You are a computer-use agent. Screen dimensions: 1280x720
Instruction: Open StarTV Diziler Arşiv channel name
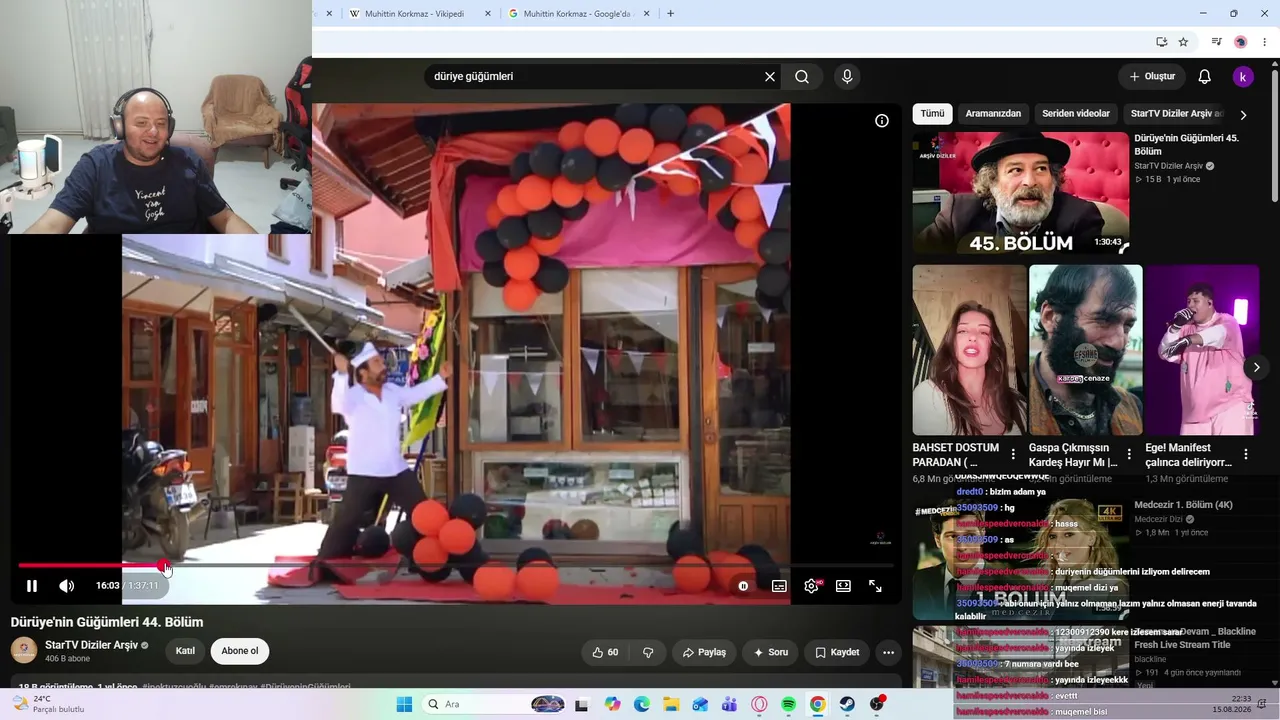point(91,645)
